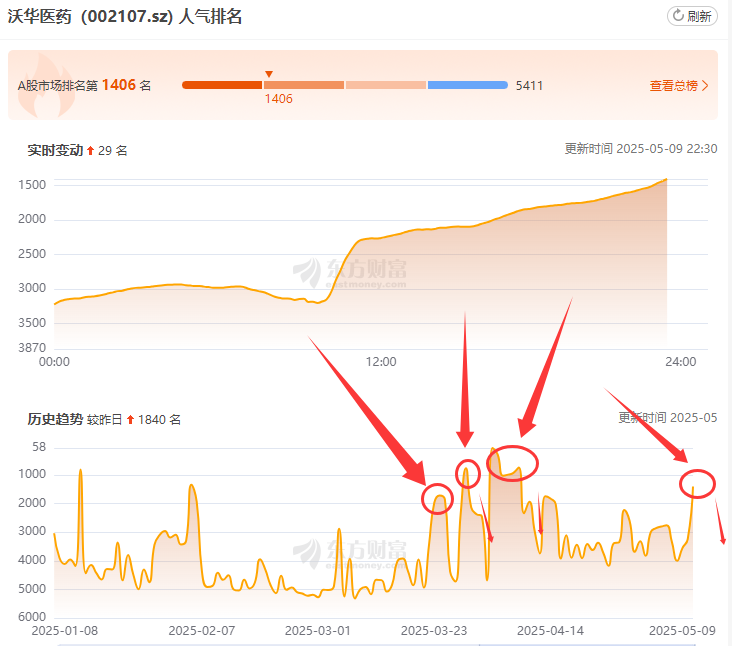Image resolution: width=732 pixels, height=646 pixels.
Task: Click the page title 沃华医药 (002107.sz) 人气排名
Action: (125, 16)
